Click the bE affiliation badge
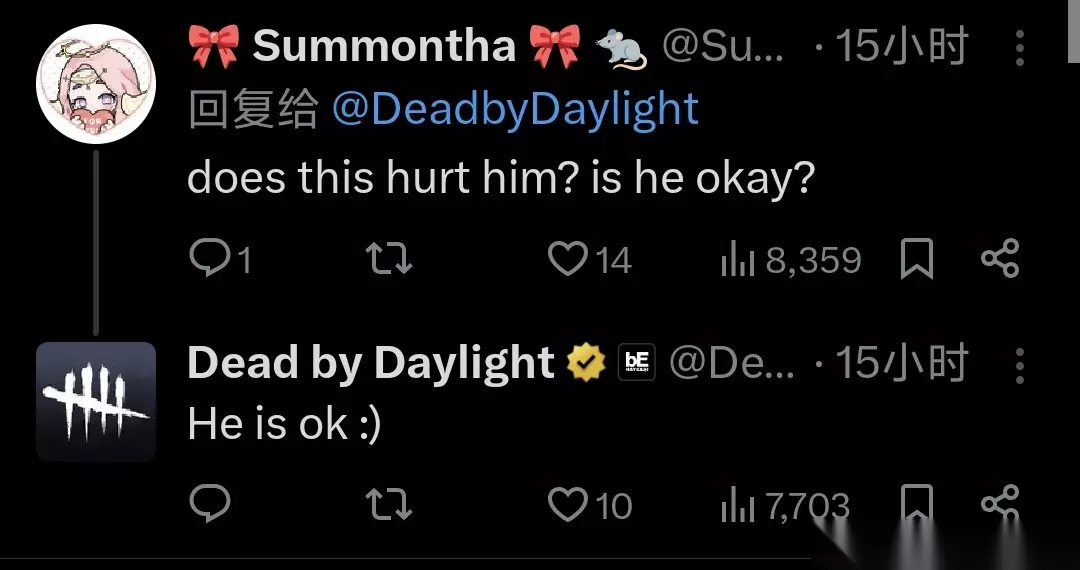1080x570 pixels. pos(636,363)
